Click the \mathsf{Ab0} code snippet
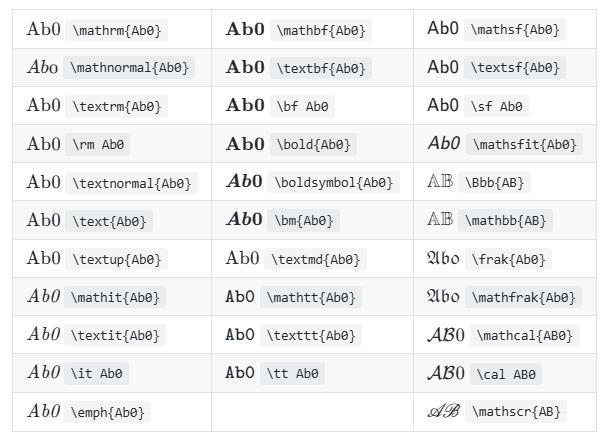The height and width of the screenshot is (438, 609). click(x=515, y=30)
